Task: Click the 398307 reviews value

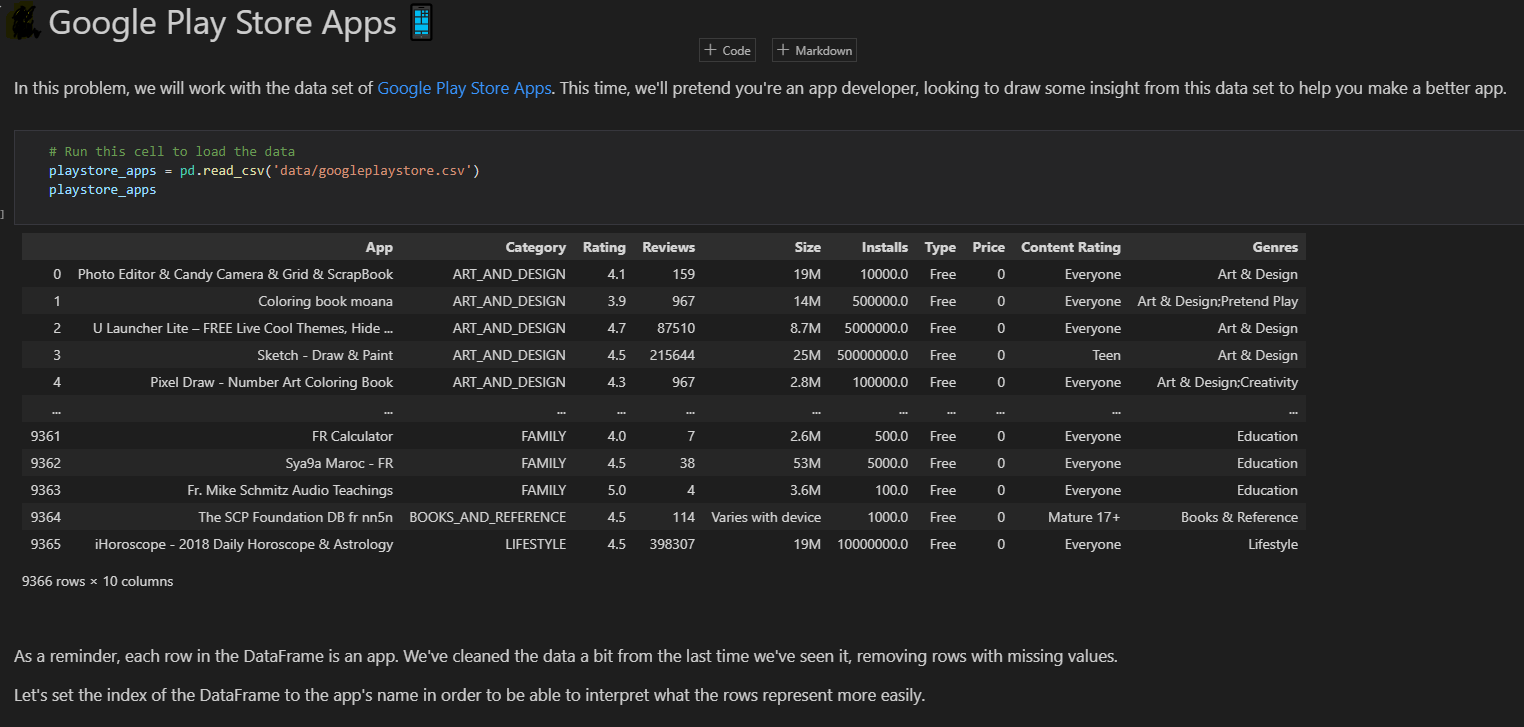Action: pos(672,544)
